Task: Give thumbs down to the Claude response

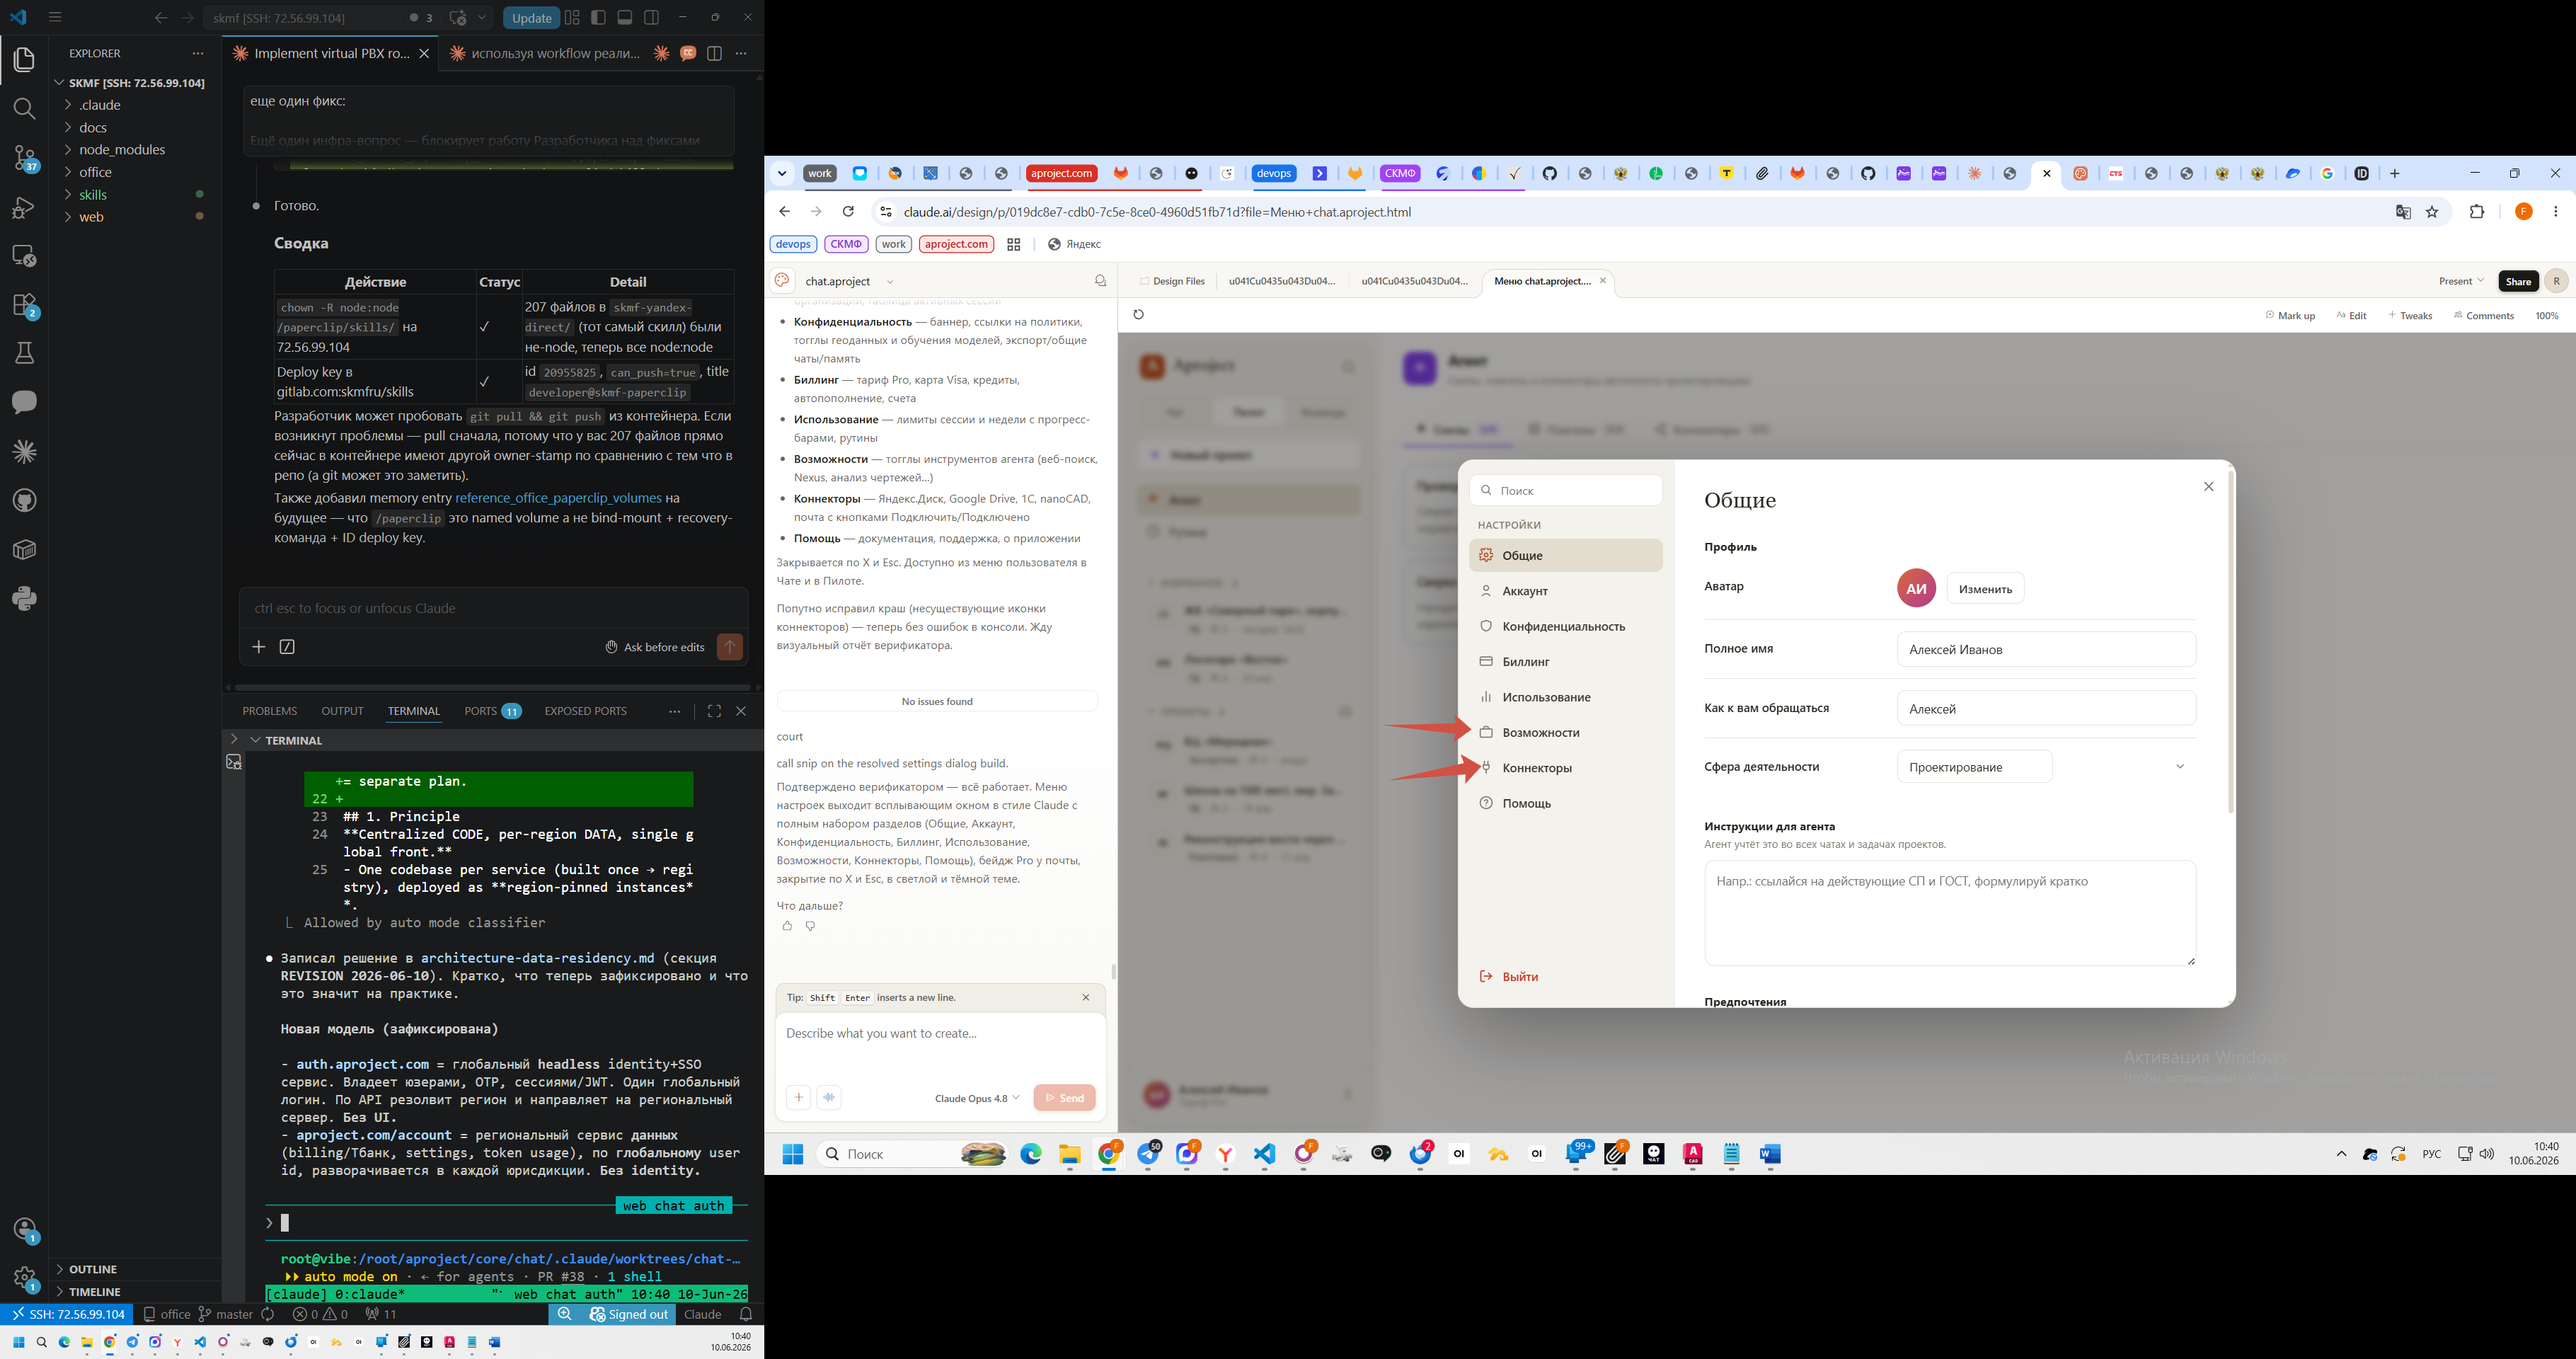Action: 810,926
